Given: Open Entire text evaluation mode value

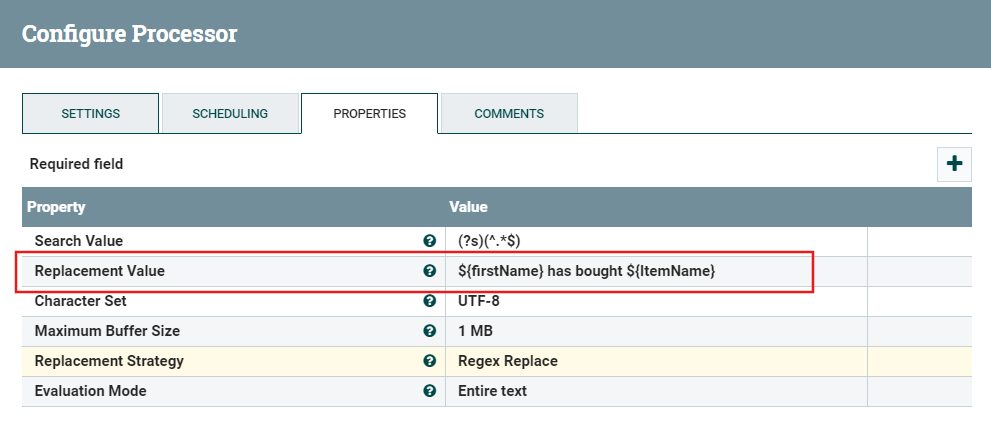Looking at the screenshot, I should point(656,391).
